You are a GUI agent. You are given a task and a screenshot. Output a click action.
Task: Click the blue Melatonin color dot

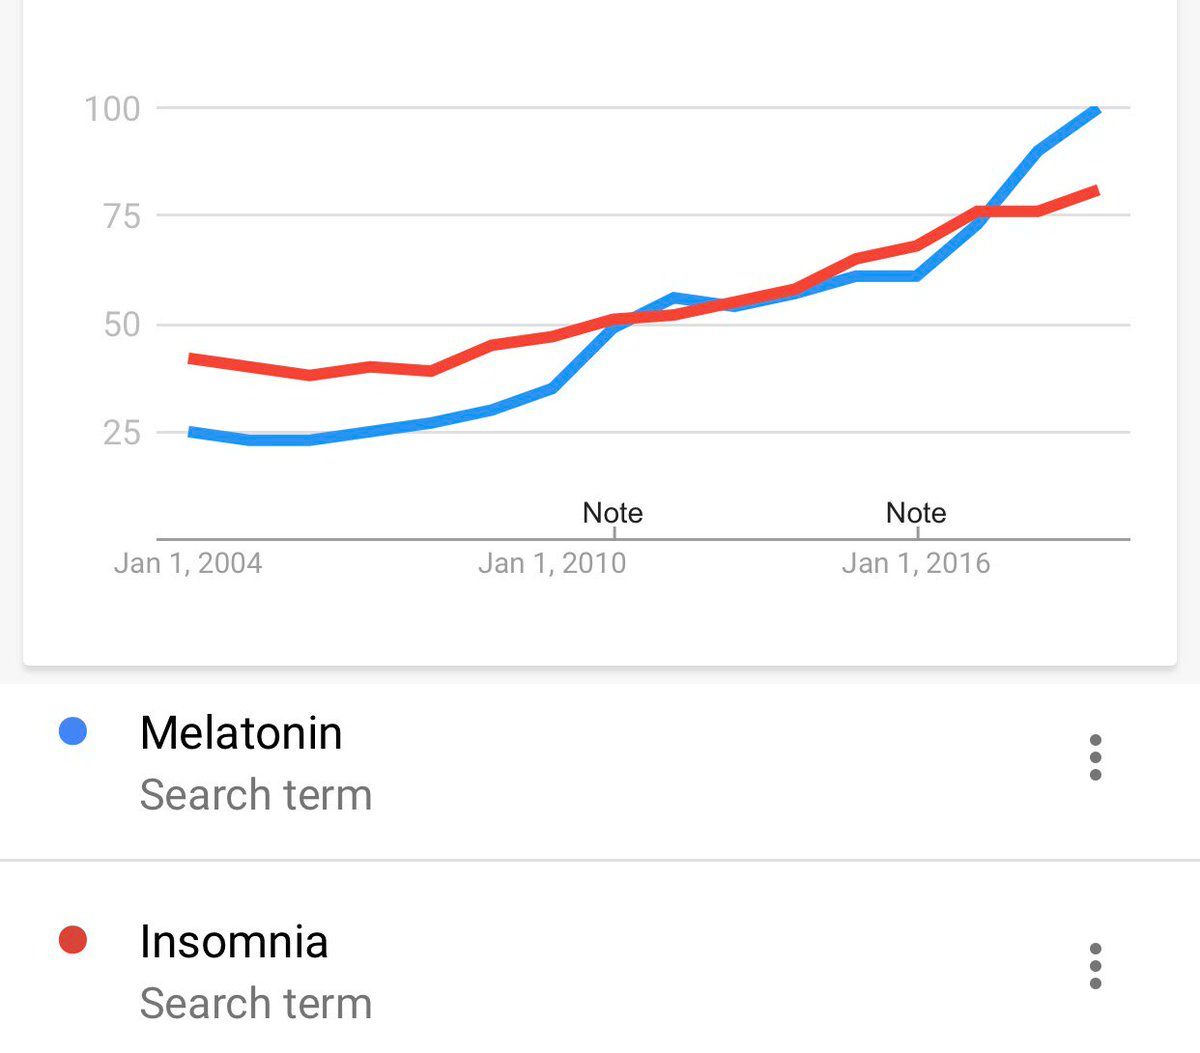tap(73, 732)
